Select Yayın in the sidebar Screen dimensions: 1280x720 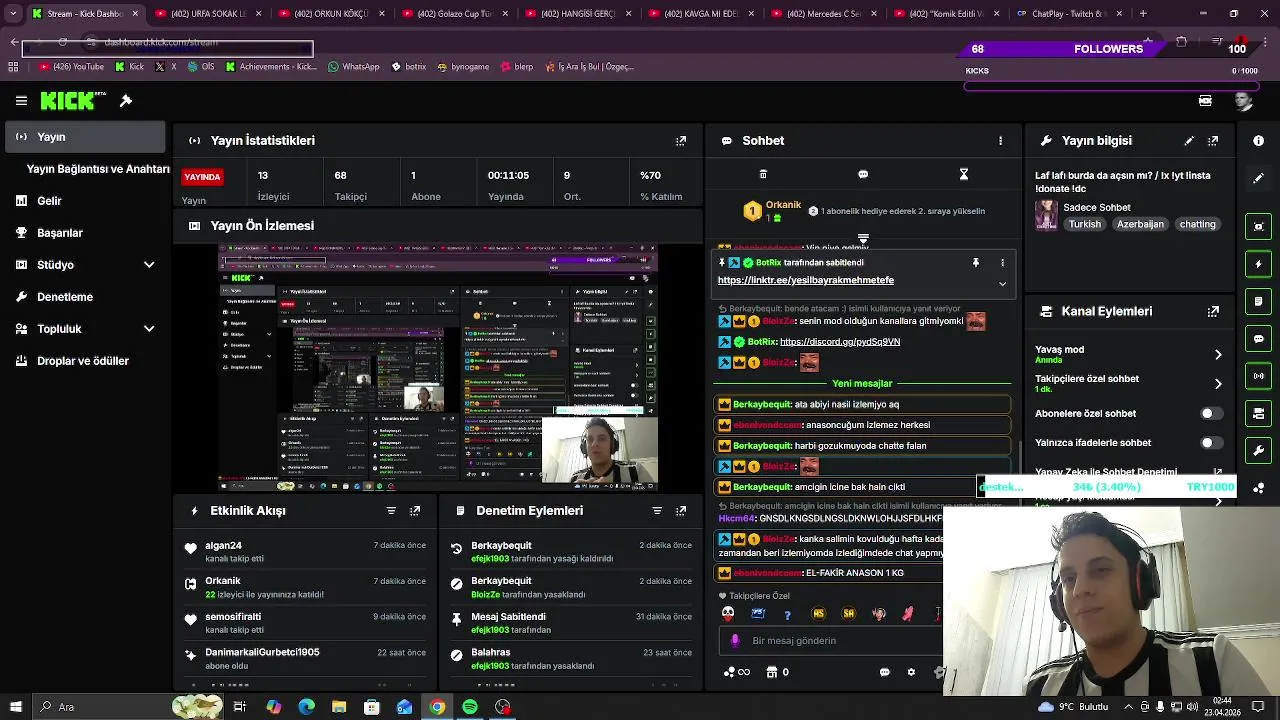click(x=85, y=137)
